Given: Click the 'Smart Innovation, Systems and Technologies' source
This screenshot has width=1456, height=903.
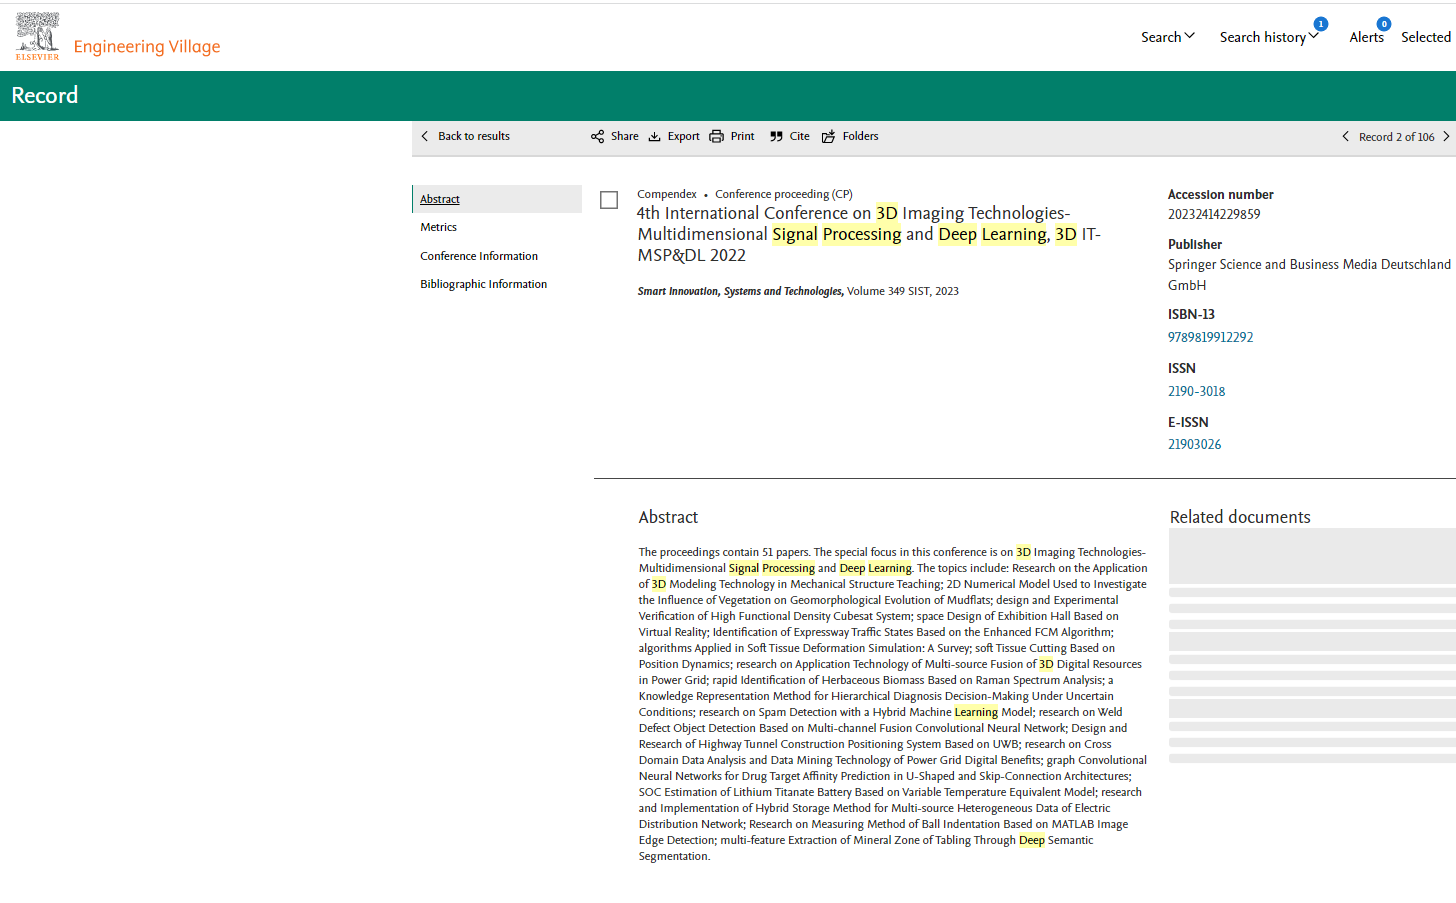Looking at the screenshot, I should (740, 291).
